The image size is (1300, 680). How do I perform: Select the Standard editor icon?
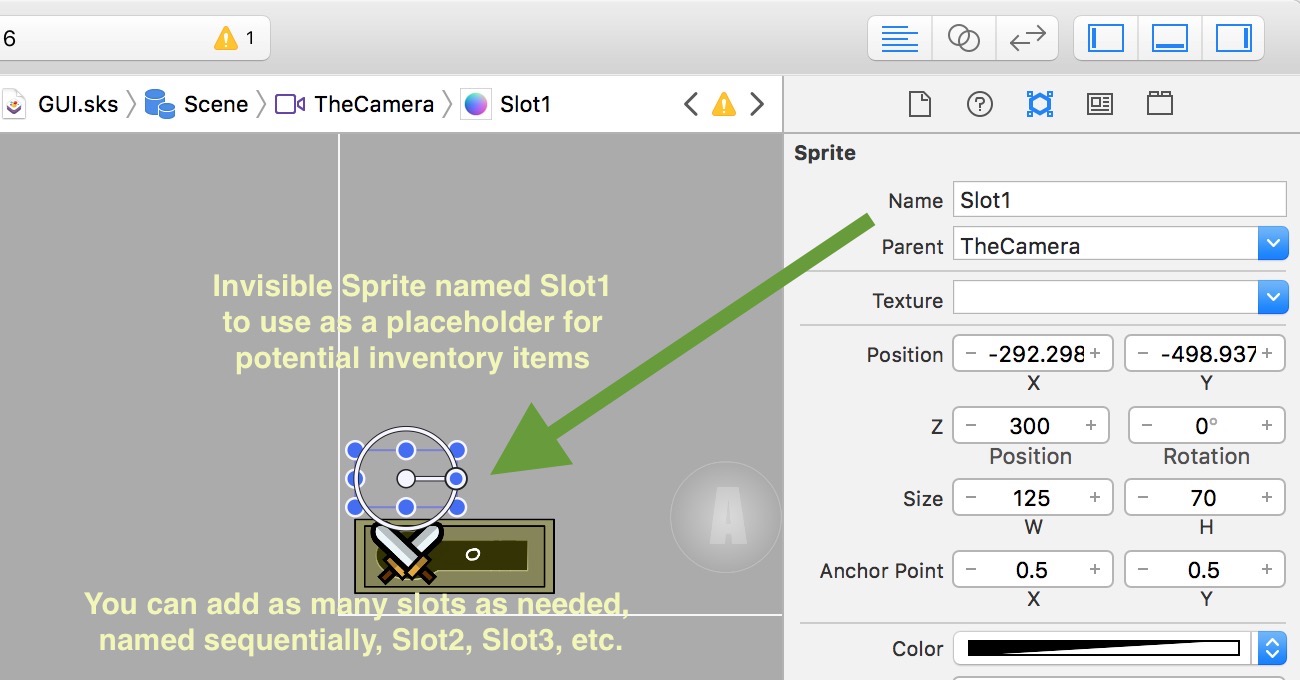[x=900, y=39]
